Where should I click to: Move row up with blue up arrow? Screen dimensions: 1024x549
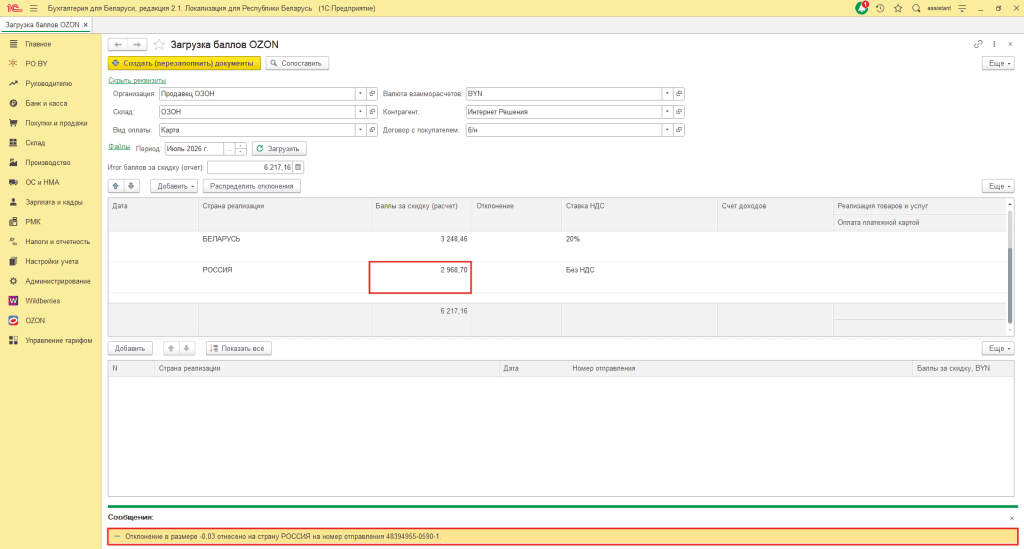[x=116, y=186]
